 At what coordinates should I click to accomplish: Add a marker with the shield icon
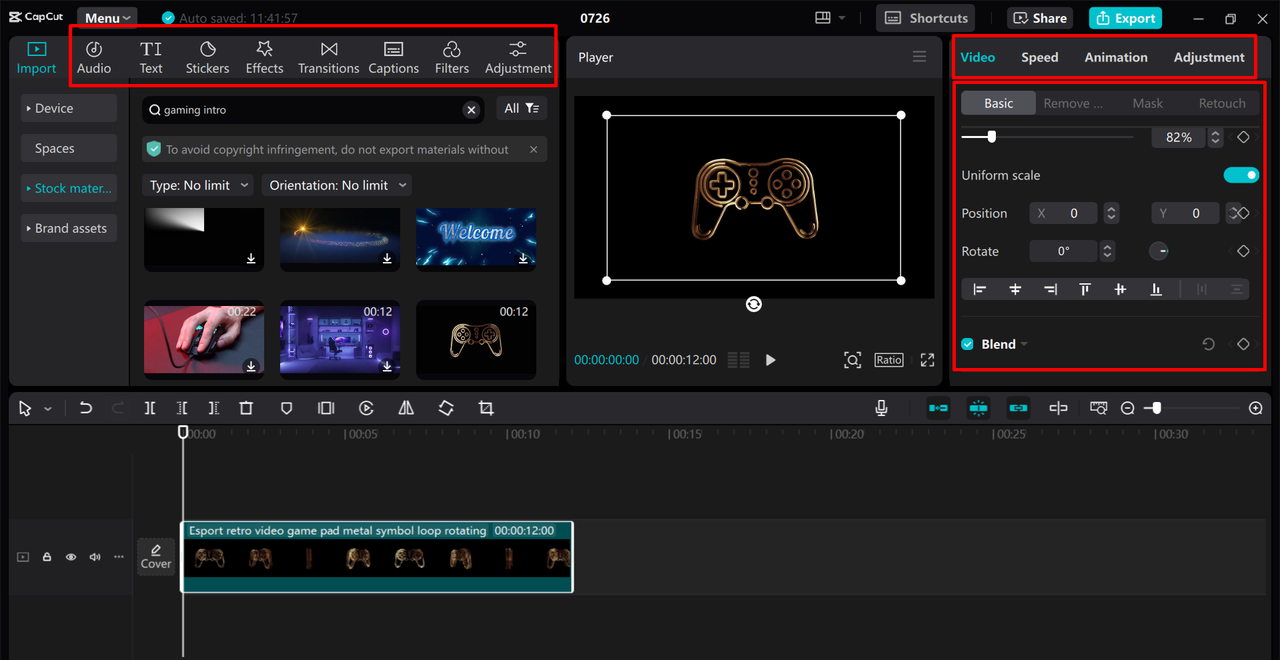pos(286,408)
